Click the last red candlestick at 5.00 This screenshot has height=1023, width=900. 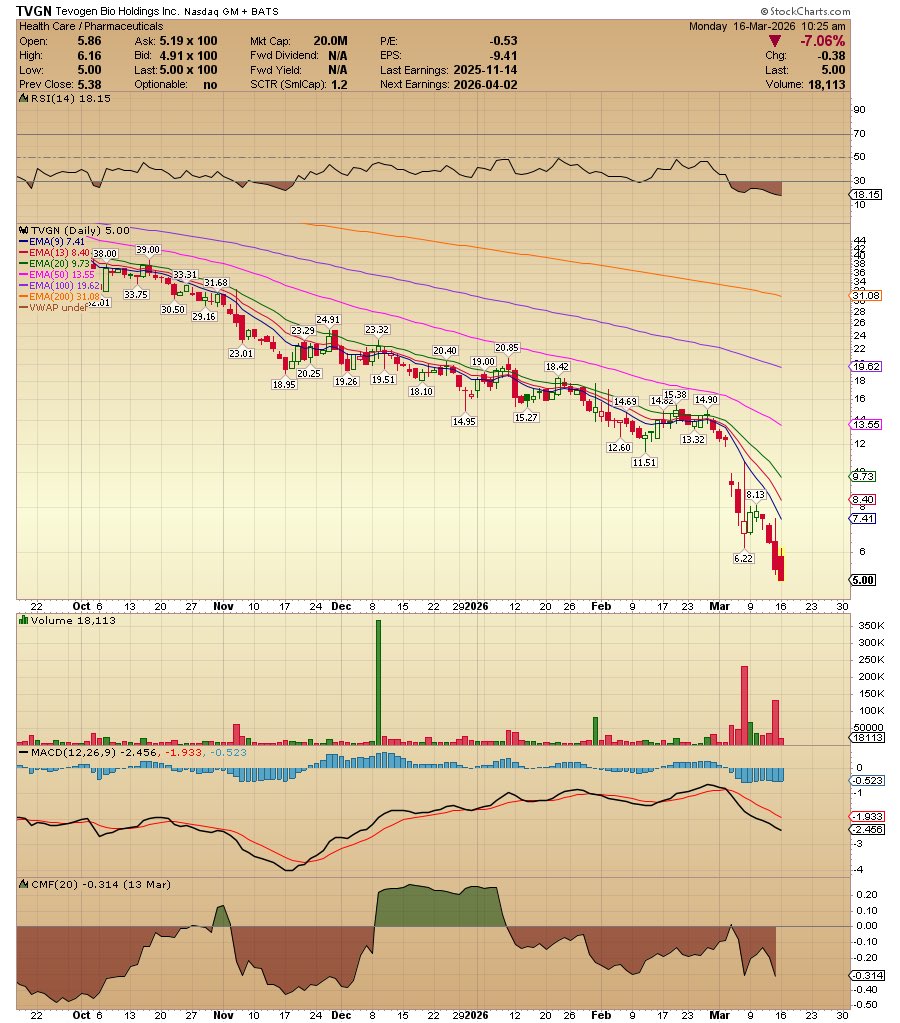(x=781, y=568)
